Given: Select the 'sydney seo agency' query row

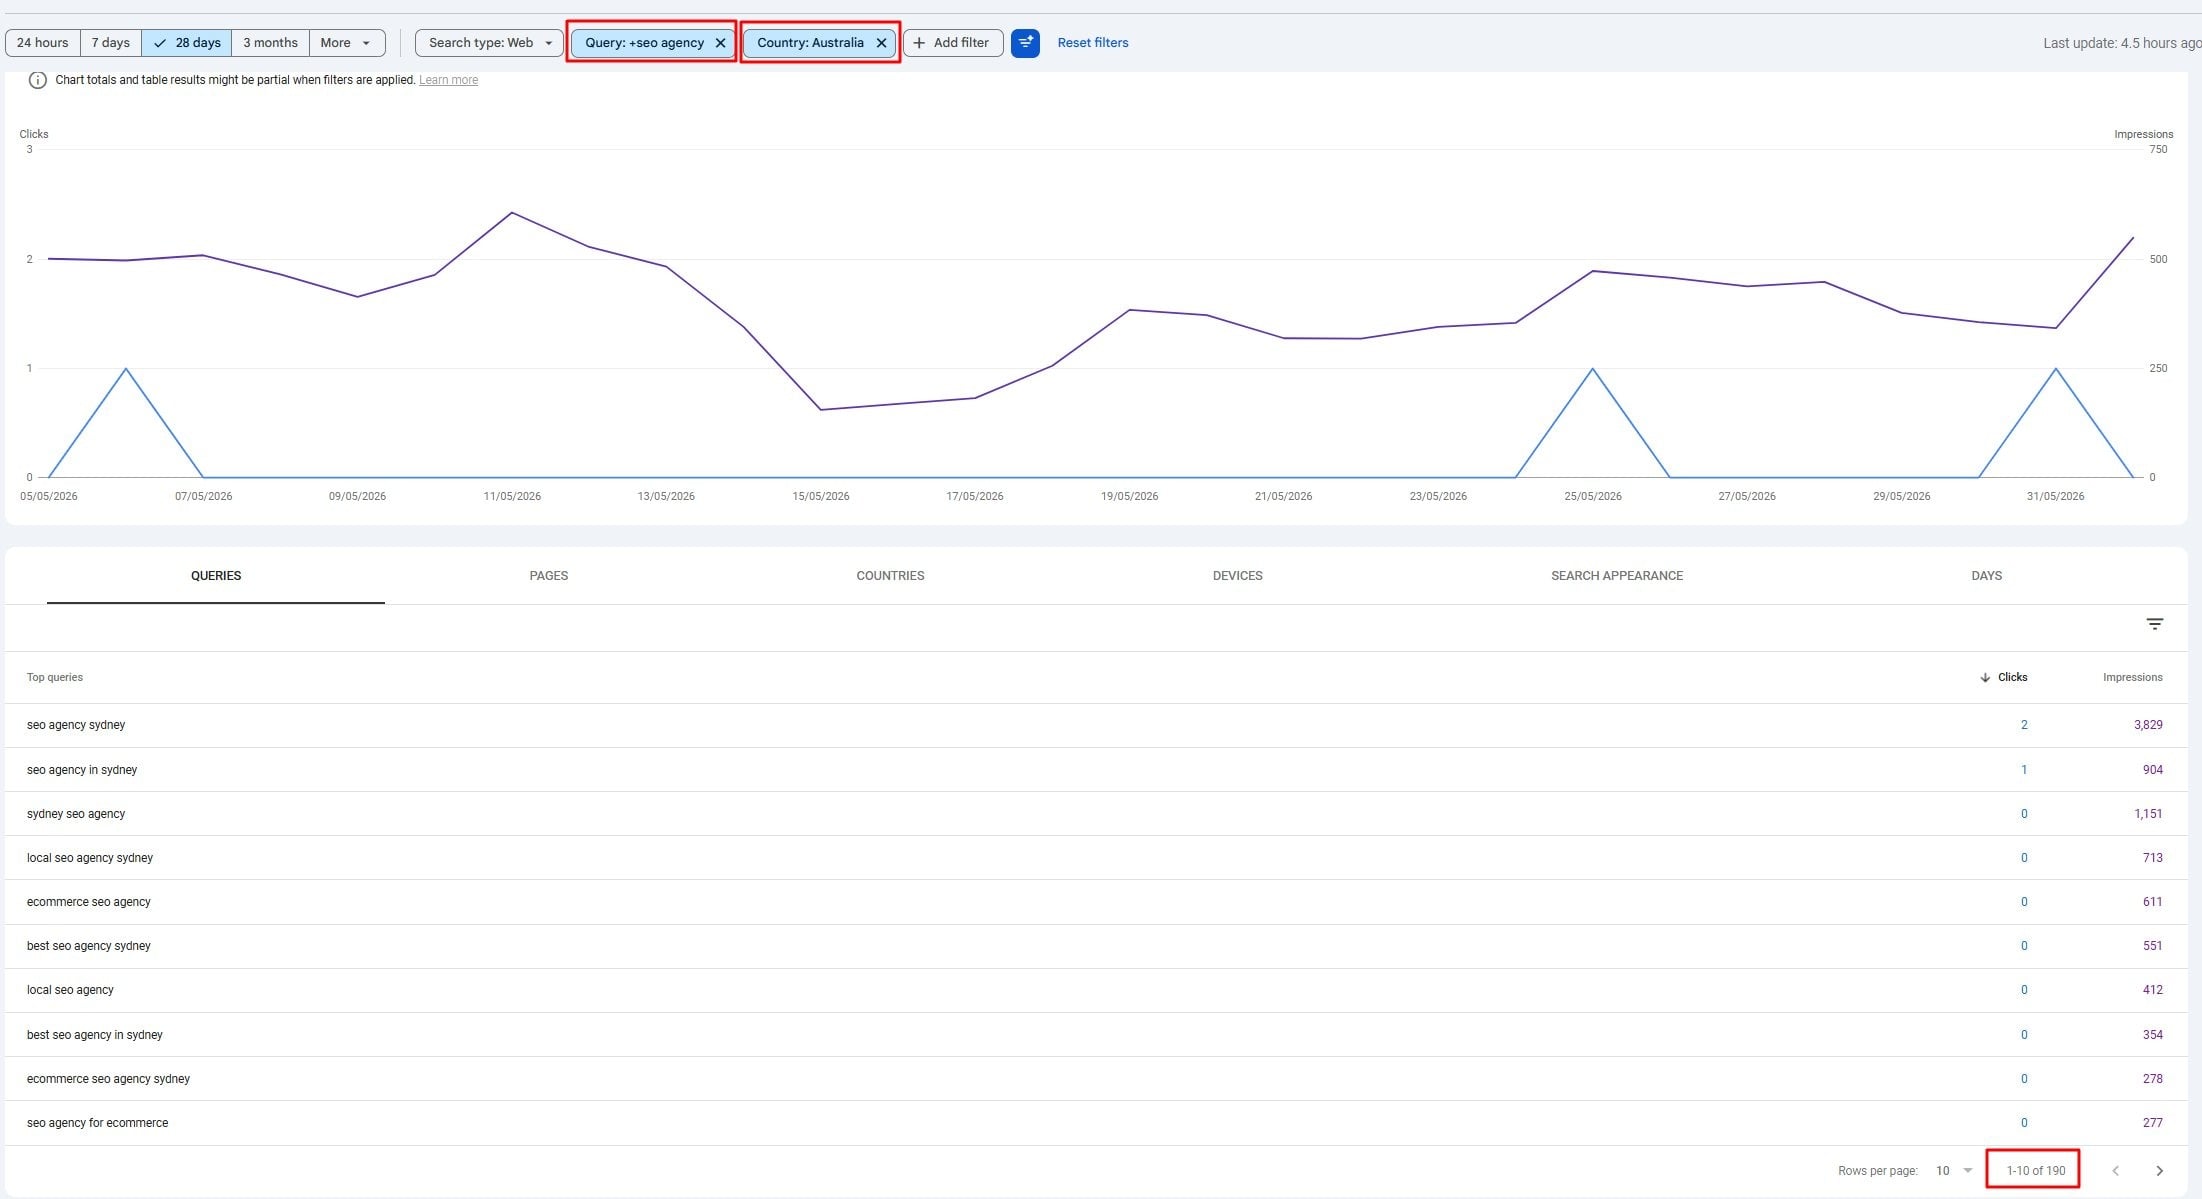Looking at the screenshot, I should pyautogui.click(x=1095, y=814).
